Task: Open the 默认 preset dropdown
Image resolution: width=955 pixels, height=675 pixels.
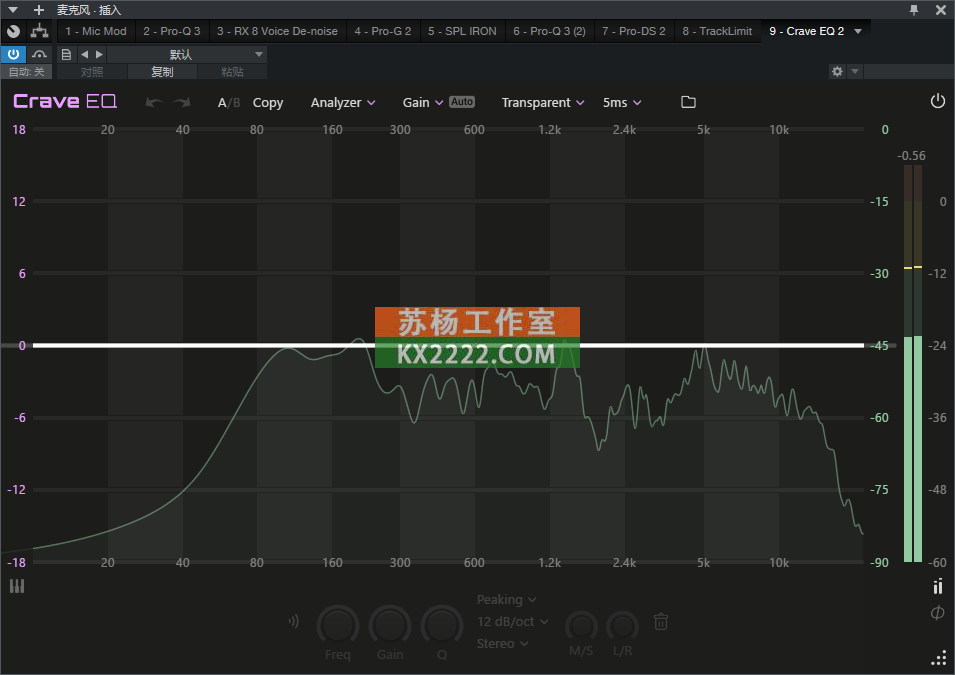Action: (x=187, y=54)
